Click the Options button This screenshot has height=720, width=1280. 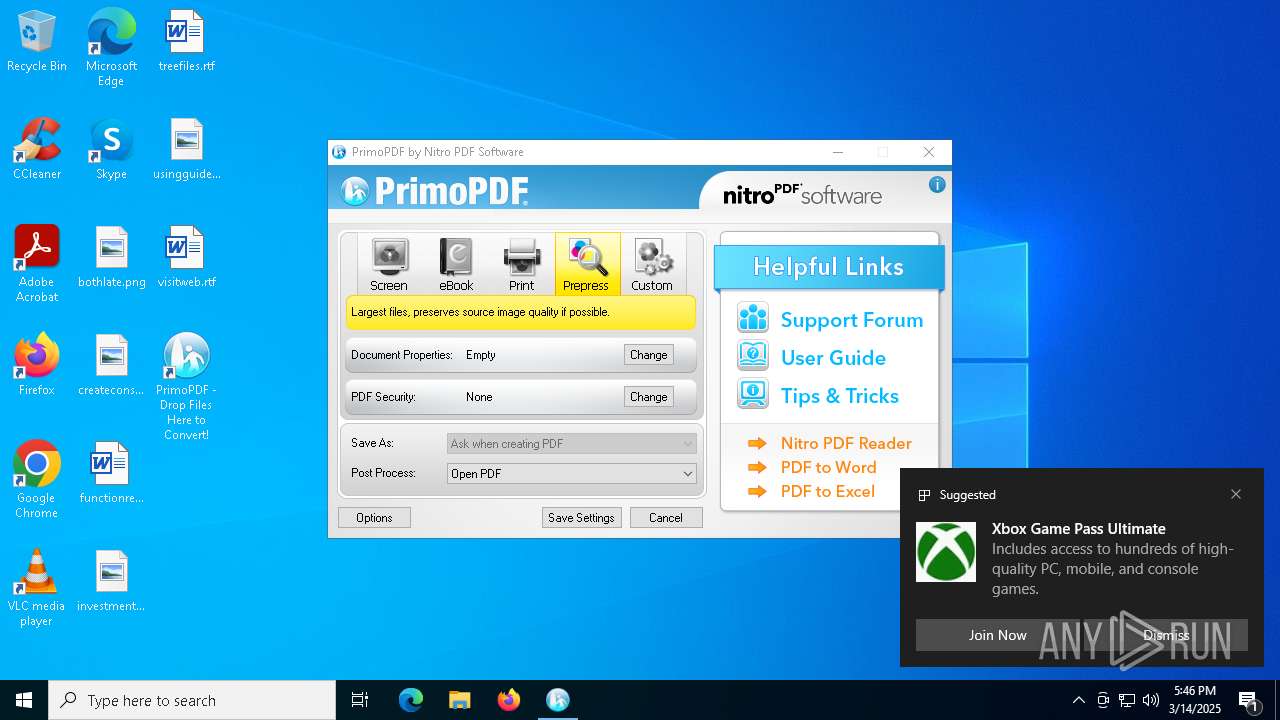point(374,518)
